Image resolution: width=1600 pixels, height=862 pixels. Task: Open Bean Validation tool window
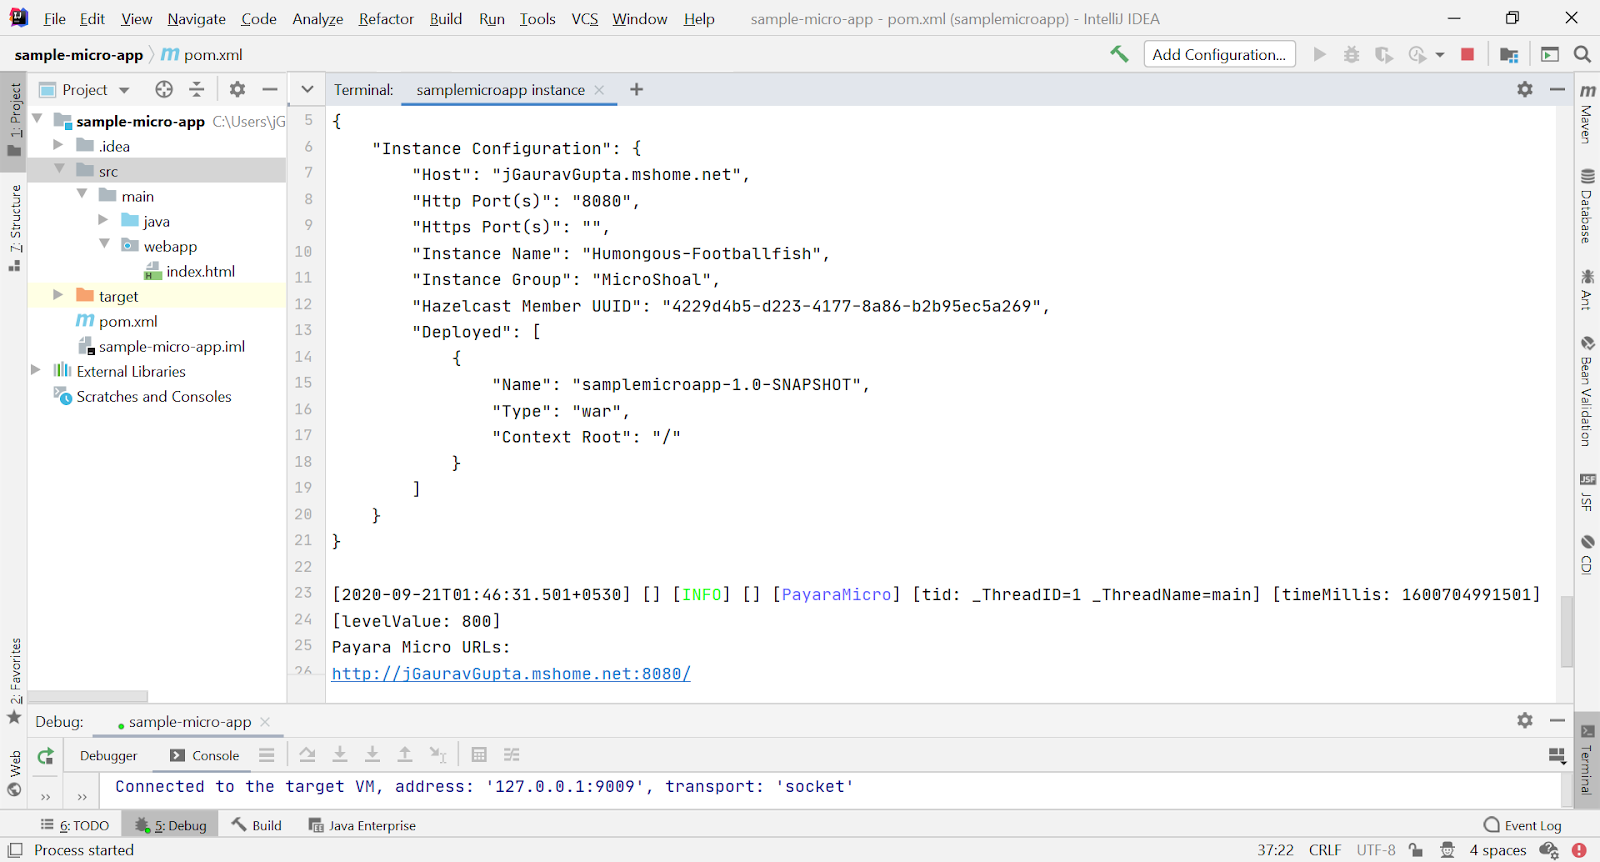point(1587,391)
